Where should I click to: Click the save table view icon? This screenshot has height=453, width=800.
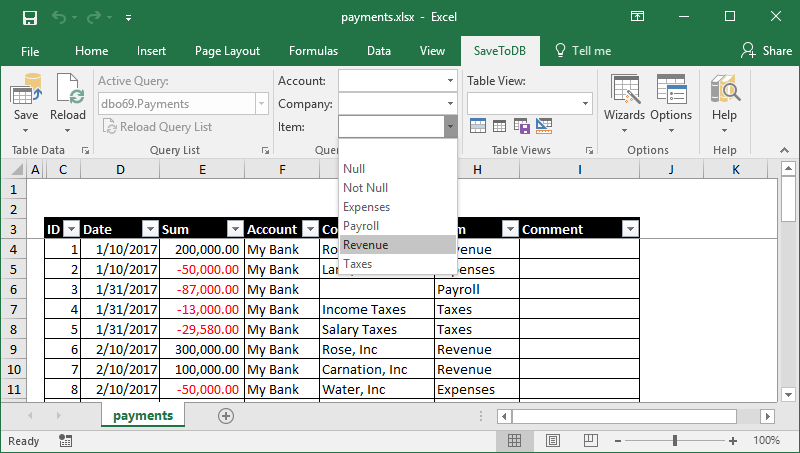pyautogui.click(x=522, y=125)
